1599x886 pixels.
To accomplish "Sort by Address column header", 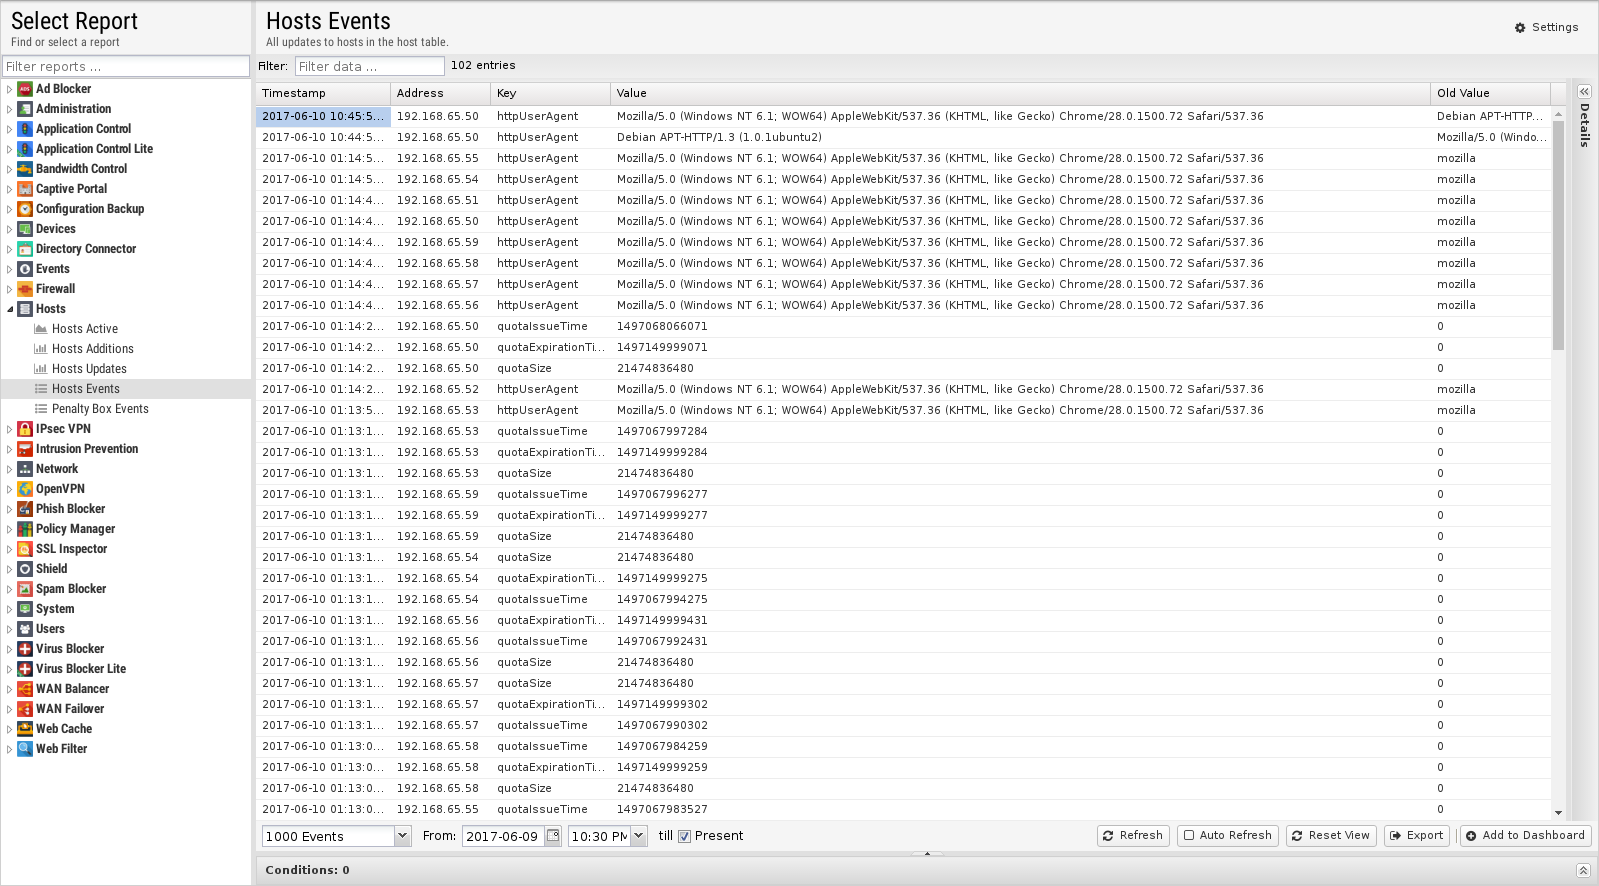I will coord(440,93).
